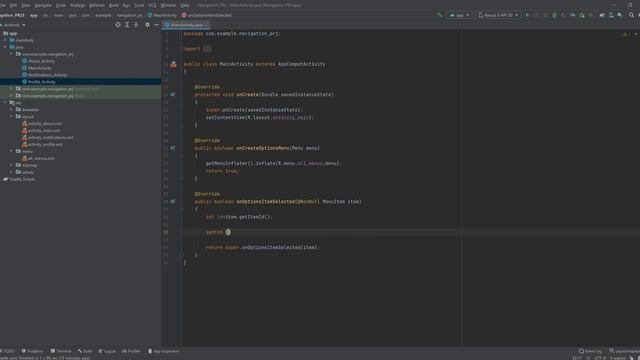
Task: Open the Tools menu
Action: (x=139, y=5)
